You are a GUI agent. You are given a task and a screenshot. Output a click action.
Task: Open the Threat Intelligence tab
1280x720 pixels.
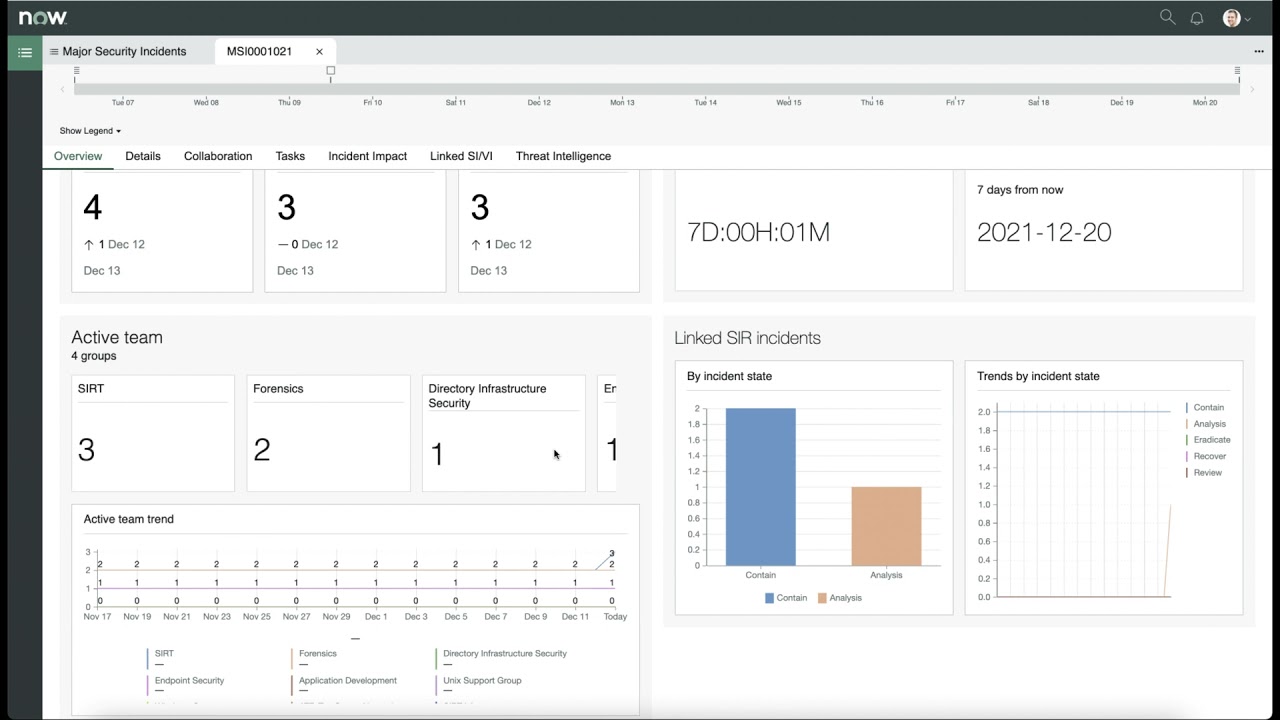[563, 156]
